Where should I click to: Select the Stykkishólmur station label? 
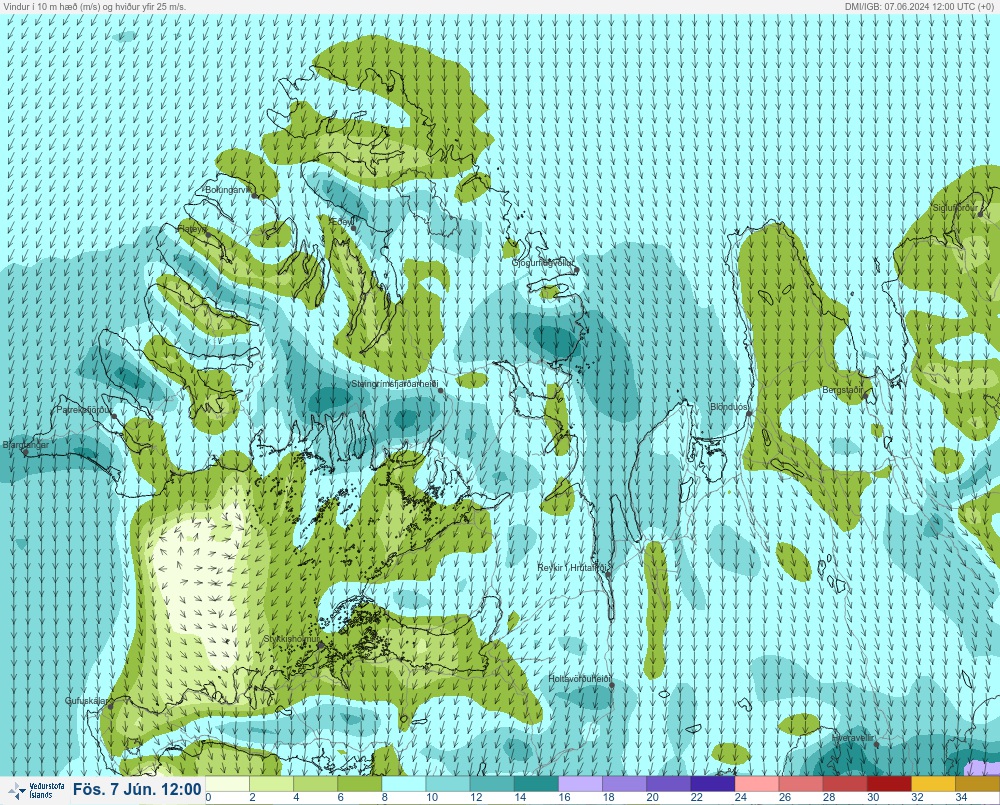click(291, 639)
